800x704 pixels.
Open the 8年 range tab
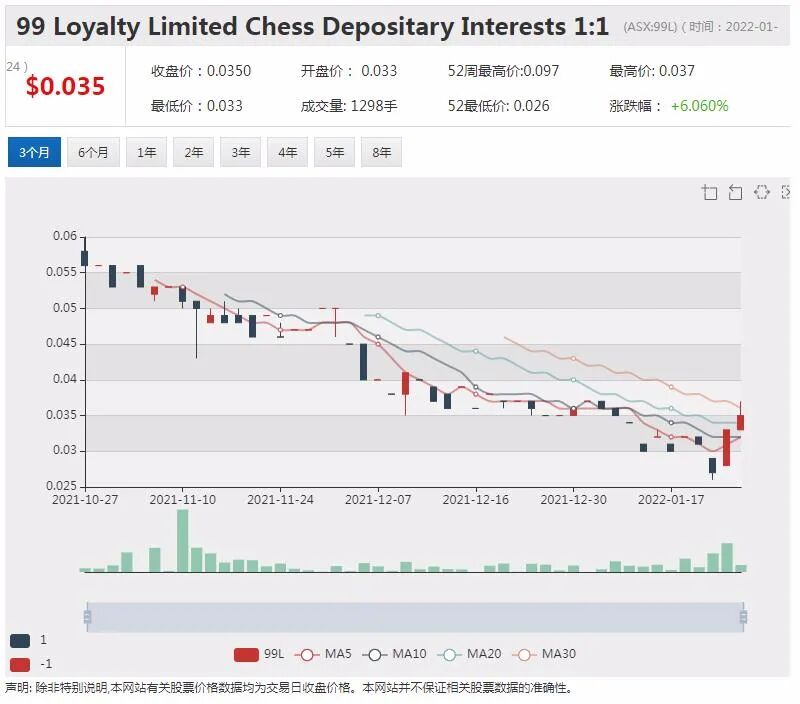tap(381, 152)
